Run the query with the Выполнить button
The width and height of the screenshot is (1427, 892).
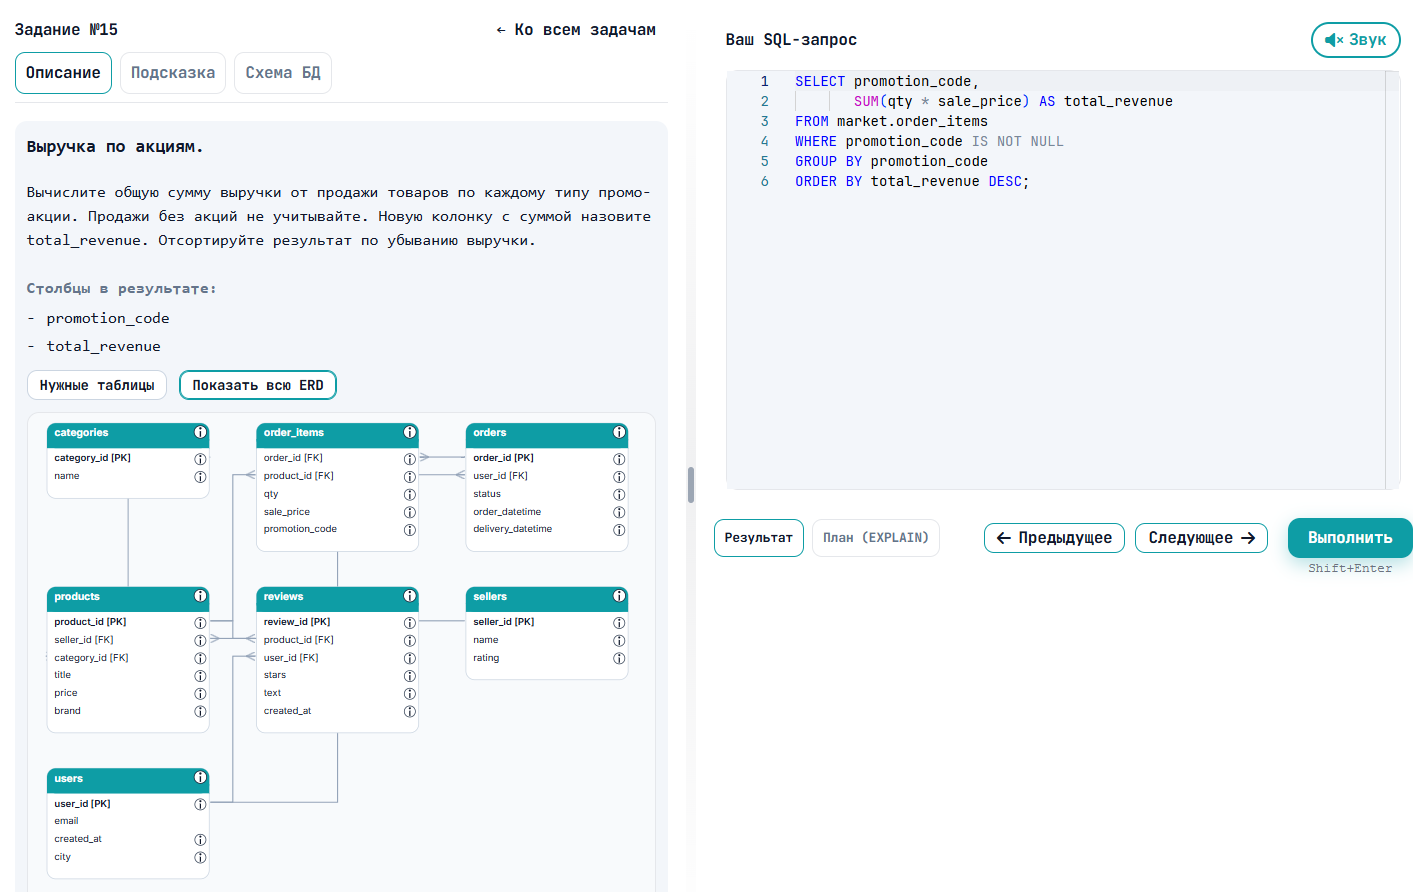[x=1349, y=537]
